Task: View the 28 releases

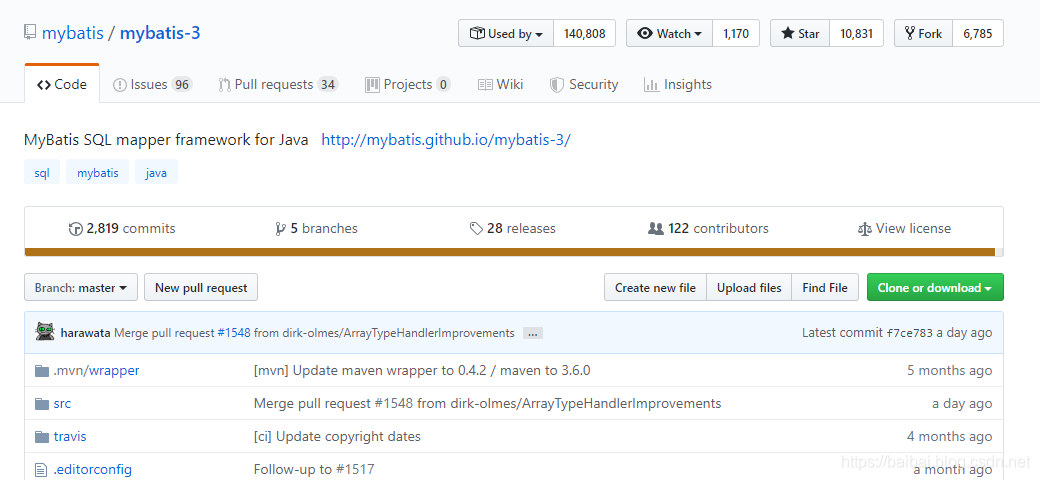Action: pyautogui.click(x=513, y=228)
